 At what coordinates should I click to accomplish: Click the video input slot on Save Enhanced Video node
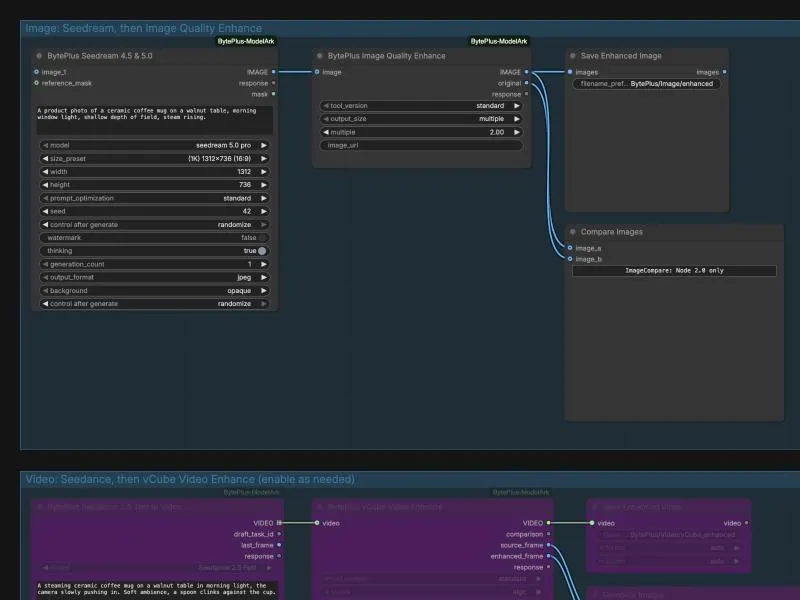[x=592, y=523]
